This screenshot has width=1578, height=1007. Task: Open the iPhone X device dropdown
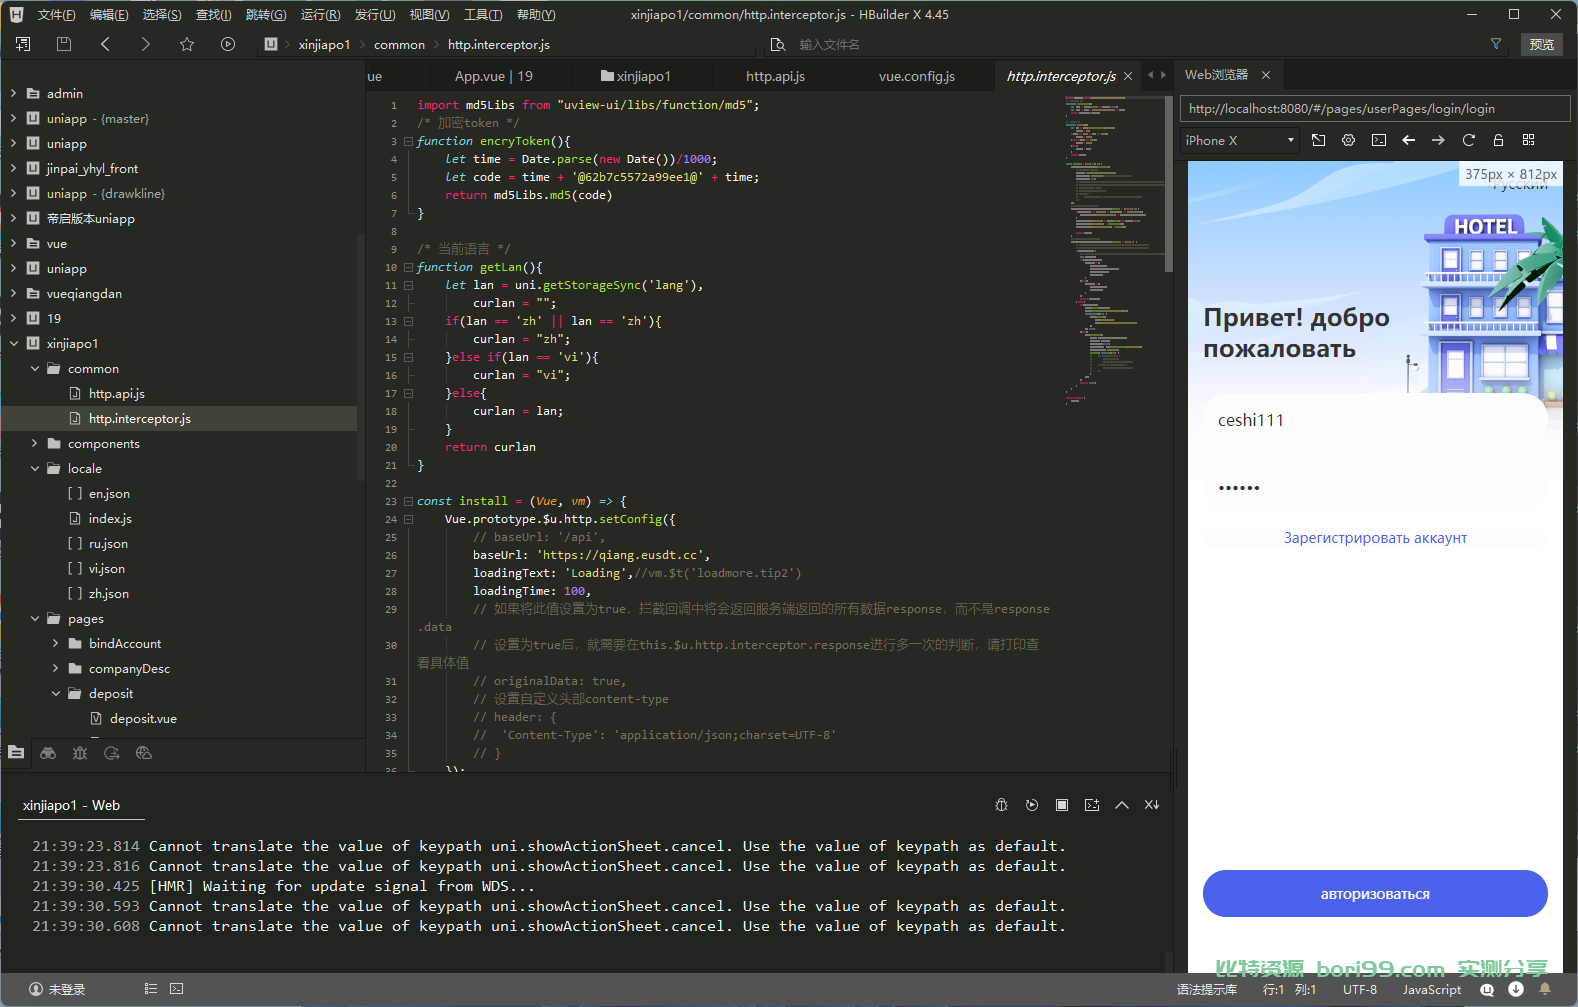tap(1240, 140)
